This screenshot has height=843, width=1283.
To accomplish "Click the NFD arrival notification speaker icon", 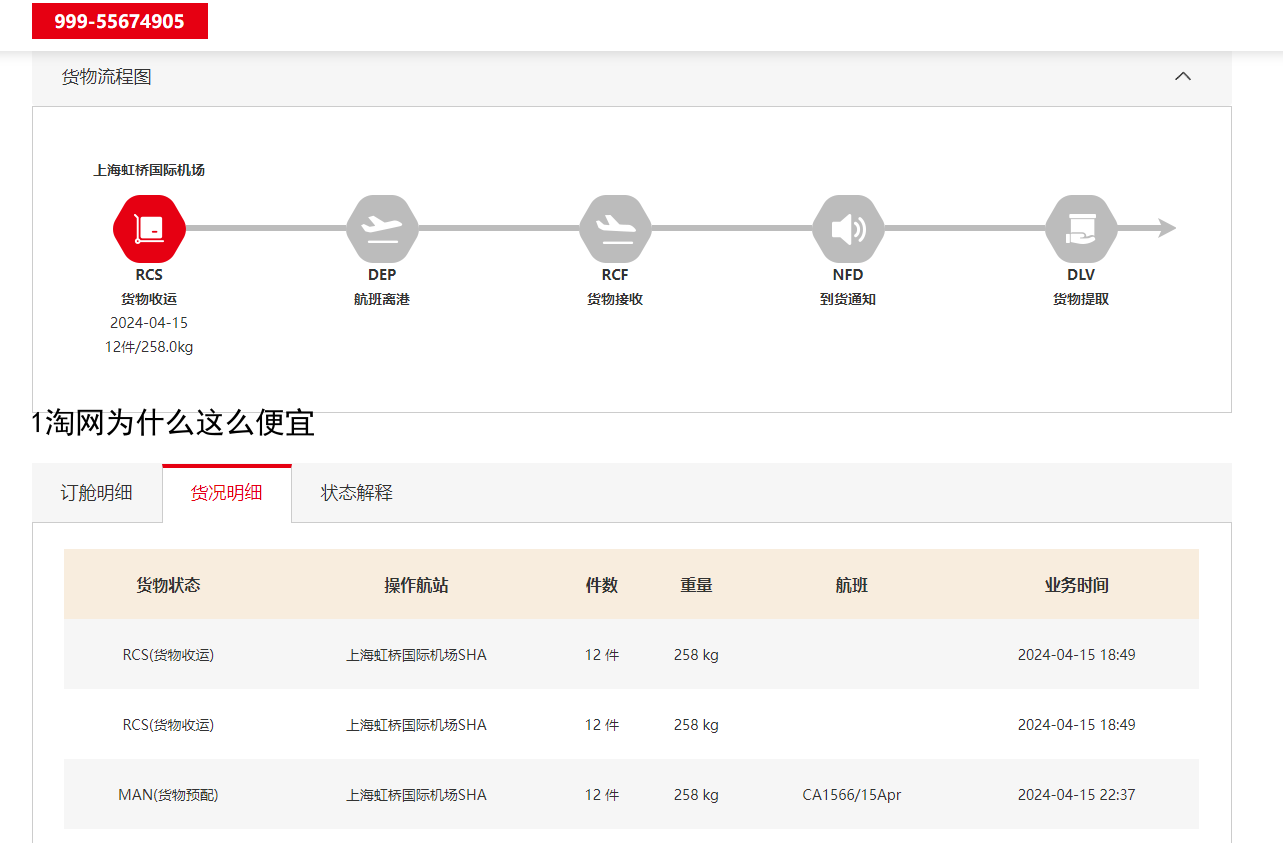I will 848,229.
